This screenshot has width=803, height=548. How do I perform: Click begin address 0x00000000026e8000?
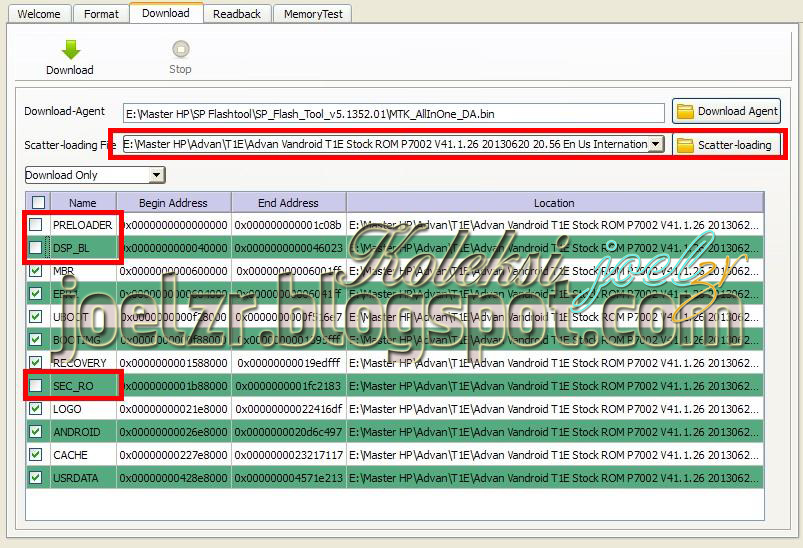tap(174, 432)
